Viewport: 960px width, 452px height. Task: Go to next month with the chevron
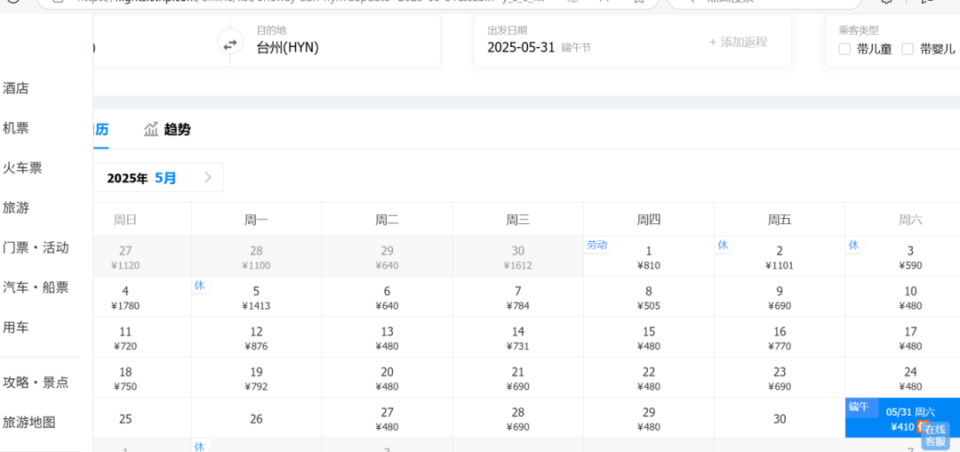tap(208, 178)
